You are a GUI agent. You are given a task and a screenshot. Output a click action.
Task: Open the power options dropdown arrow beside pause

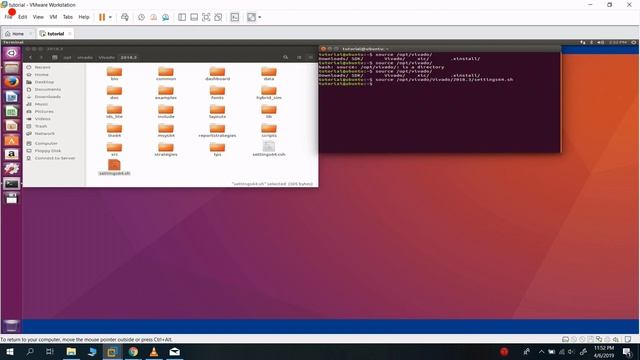pos(110,17)
